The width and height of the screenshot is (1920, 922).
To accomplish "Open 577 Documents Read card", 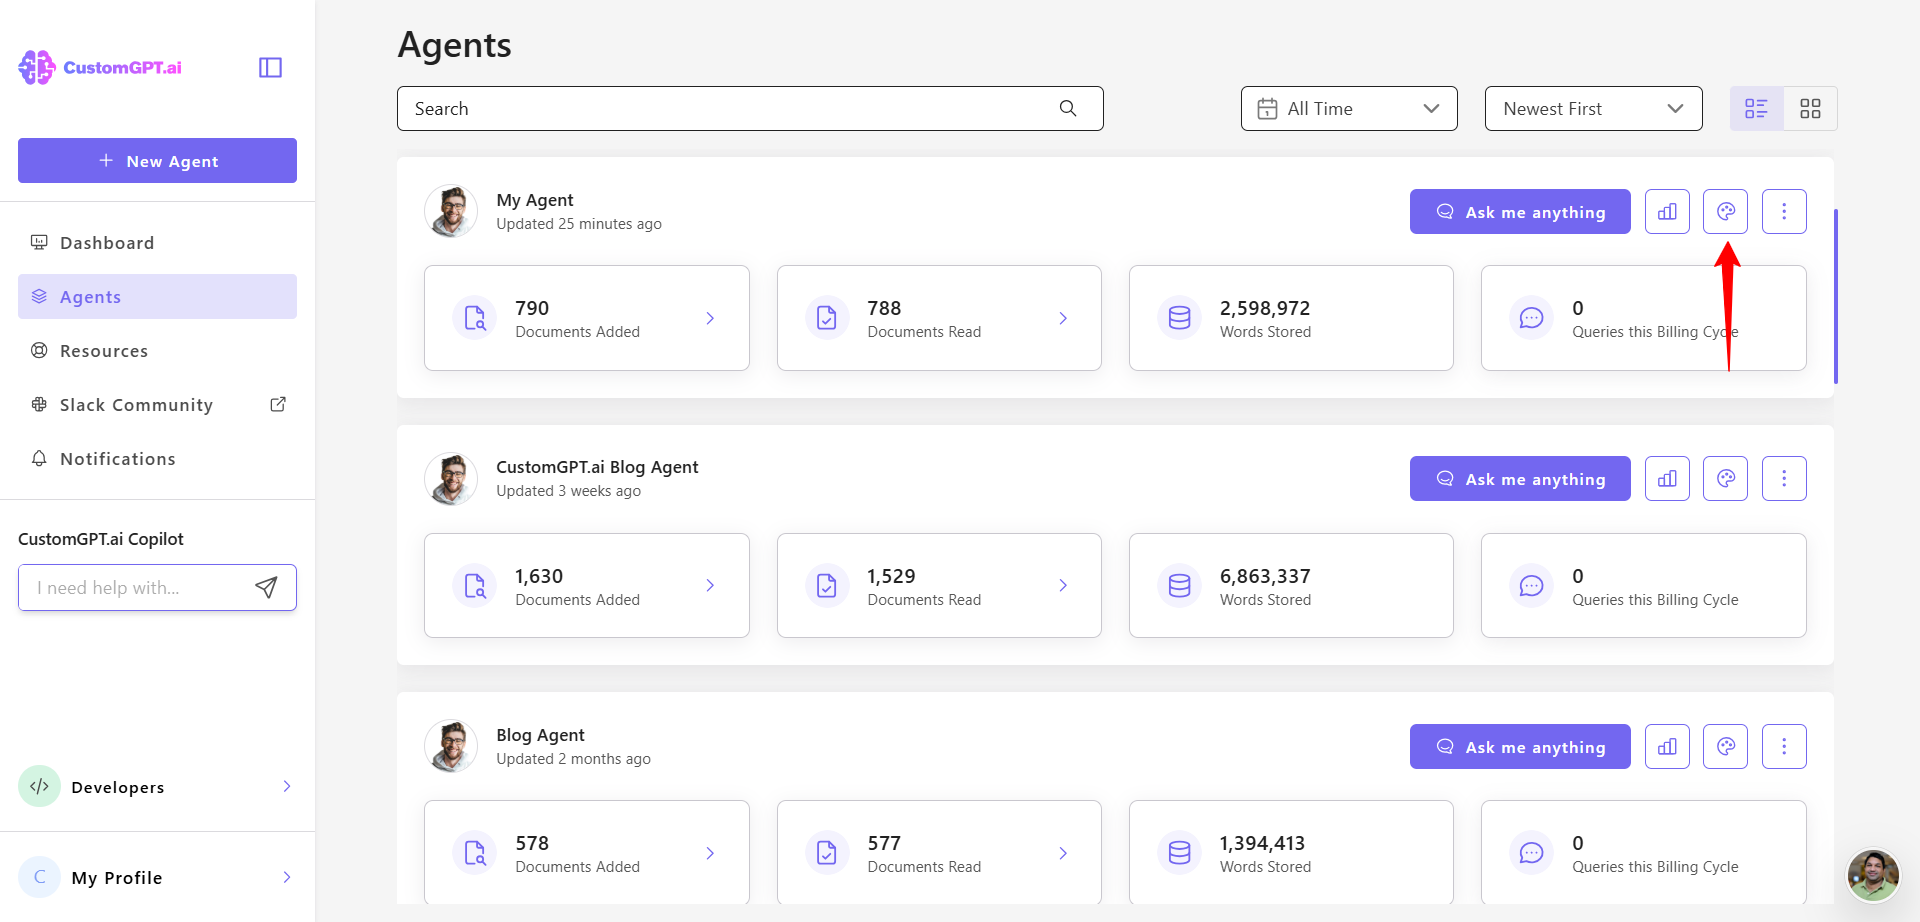I will pos(939,852).
